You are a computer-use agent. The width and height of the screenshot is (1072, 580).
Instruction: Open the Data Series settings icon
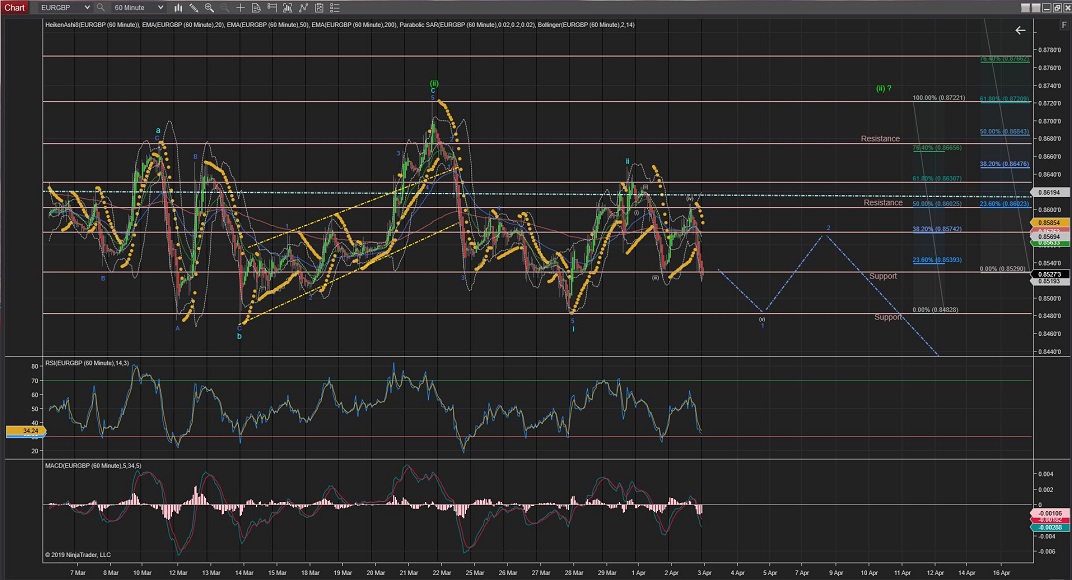click(x=288, y=8)
